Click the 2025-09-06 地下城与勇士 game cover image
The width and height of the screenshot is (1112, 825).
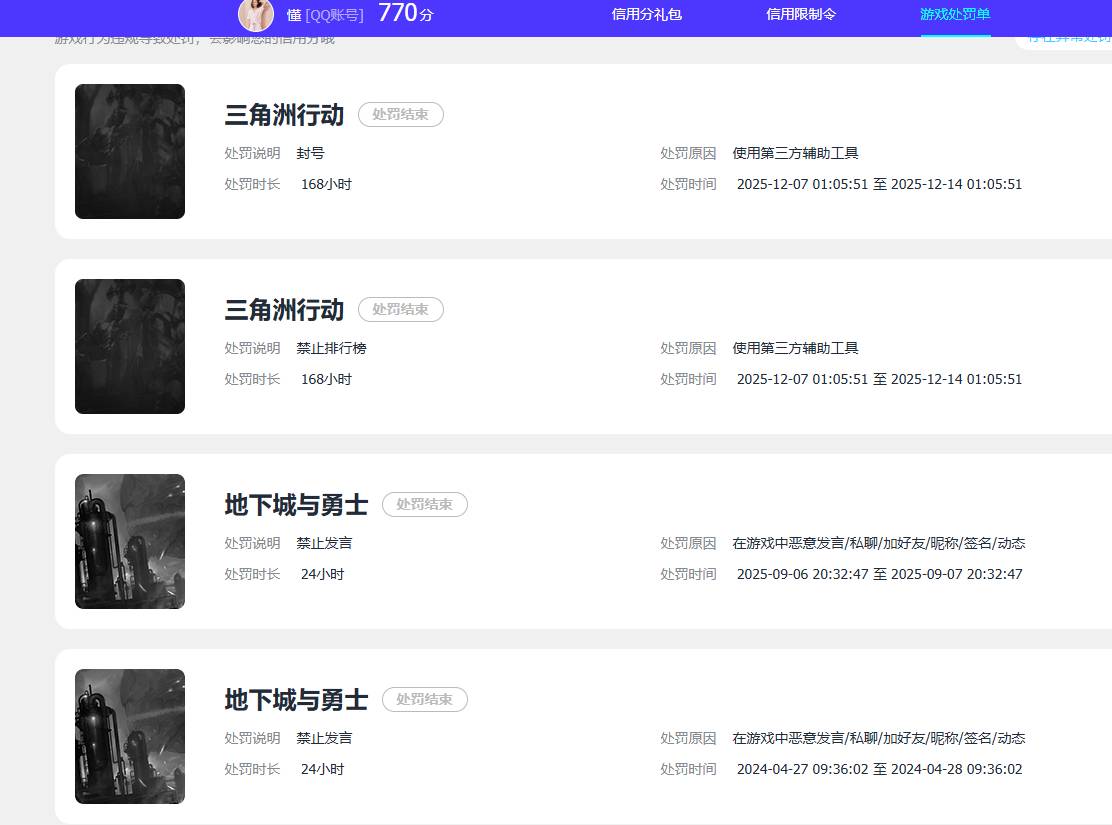tap(130, 541)
